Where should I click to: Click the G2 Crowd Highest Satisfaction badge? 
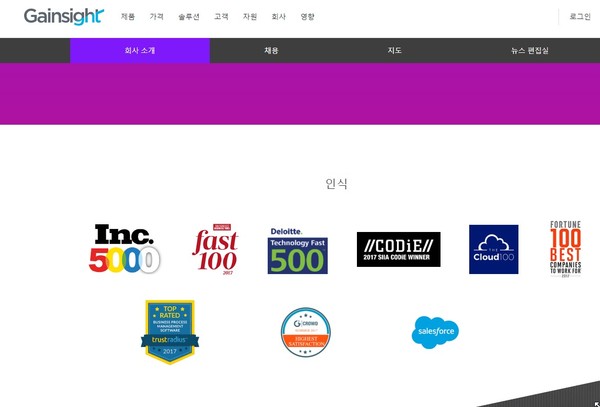tap(305, 332)
